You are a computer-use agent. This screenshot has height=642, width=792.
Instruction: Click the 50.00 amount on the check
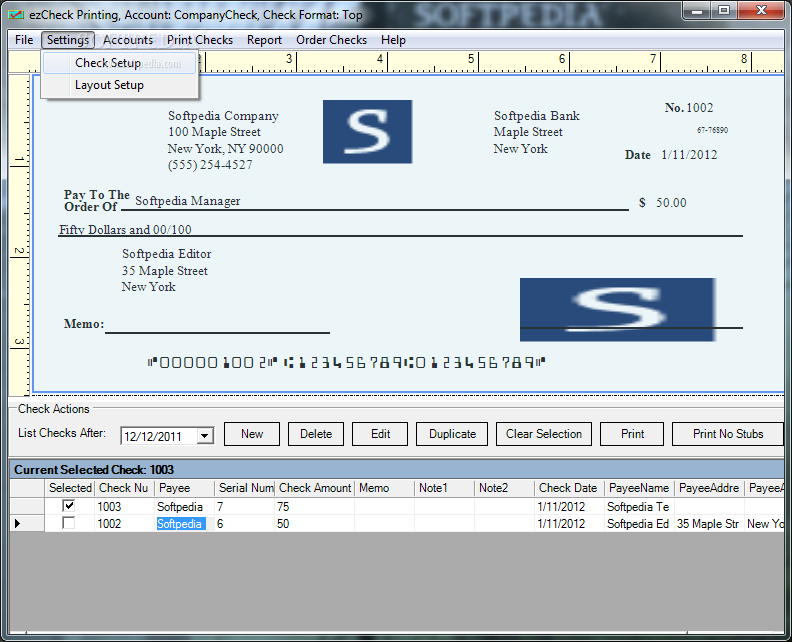point(671,203)
